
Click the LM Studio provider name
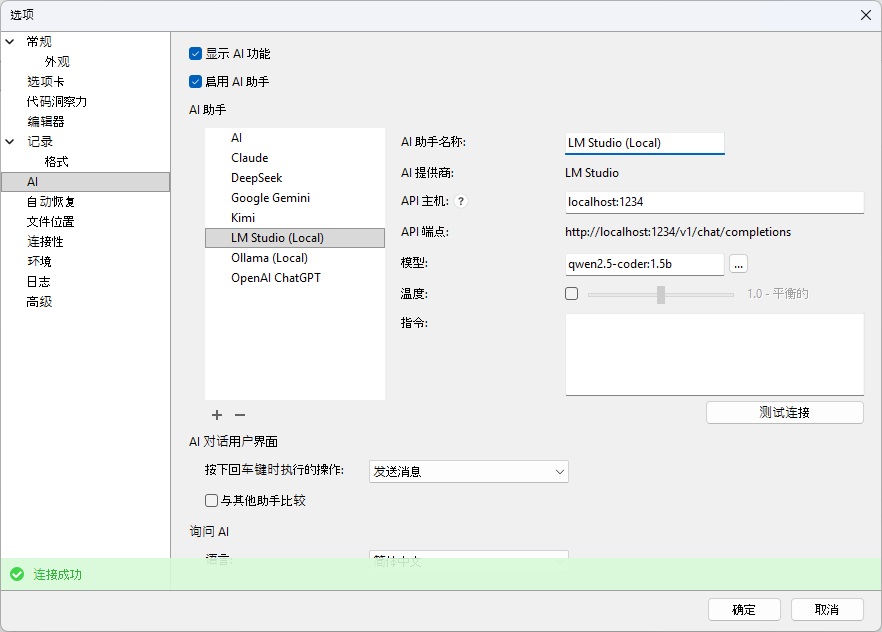click(592, 173)
